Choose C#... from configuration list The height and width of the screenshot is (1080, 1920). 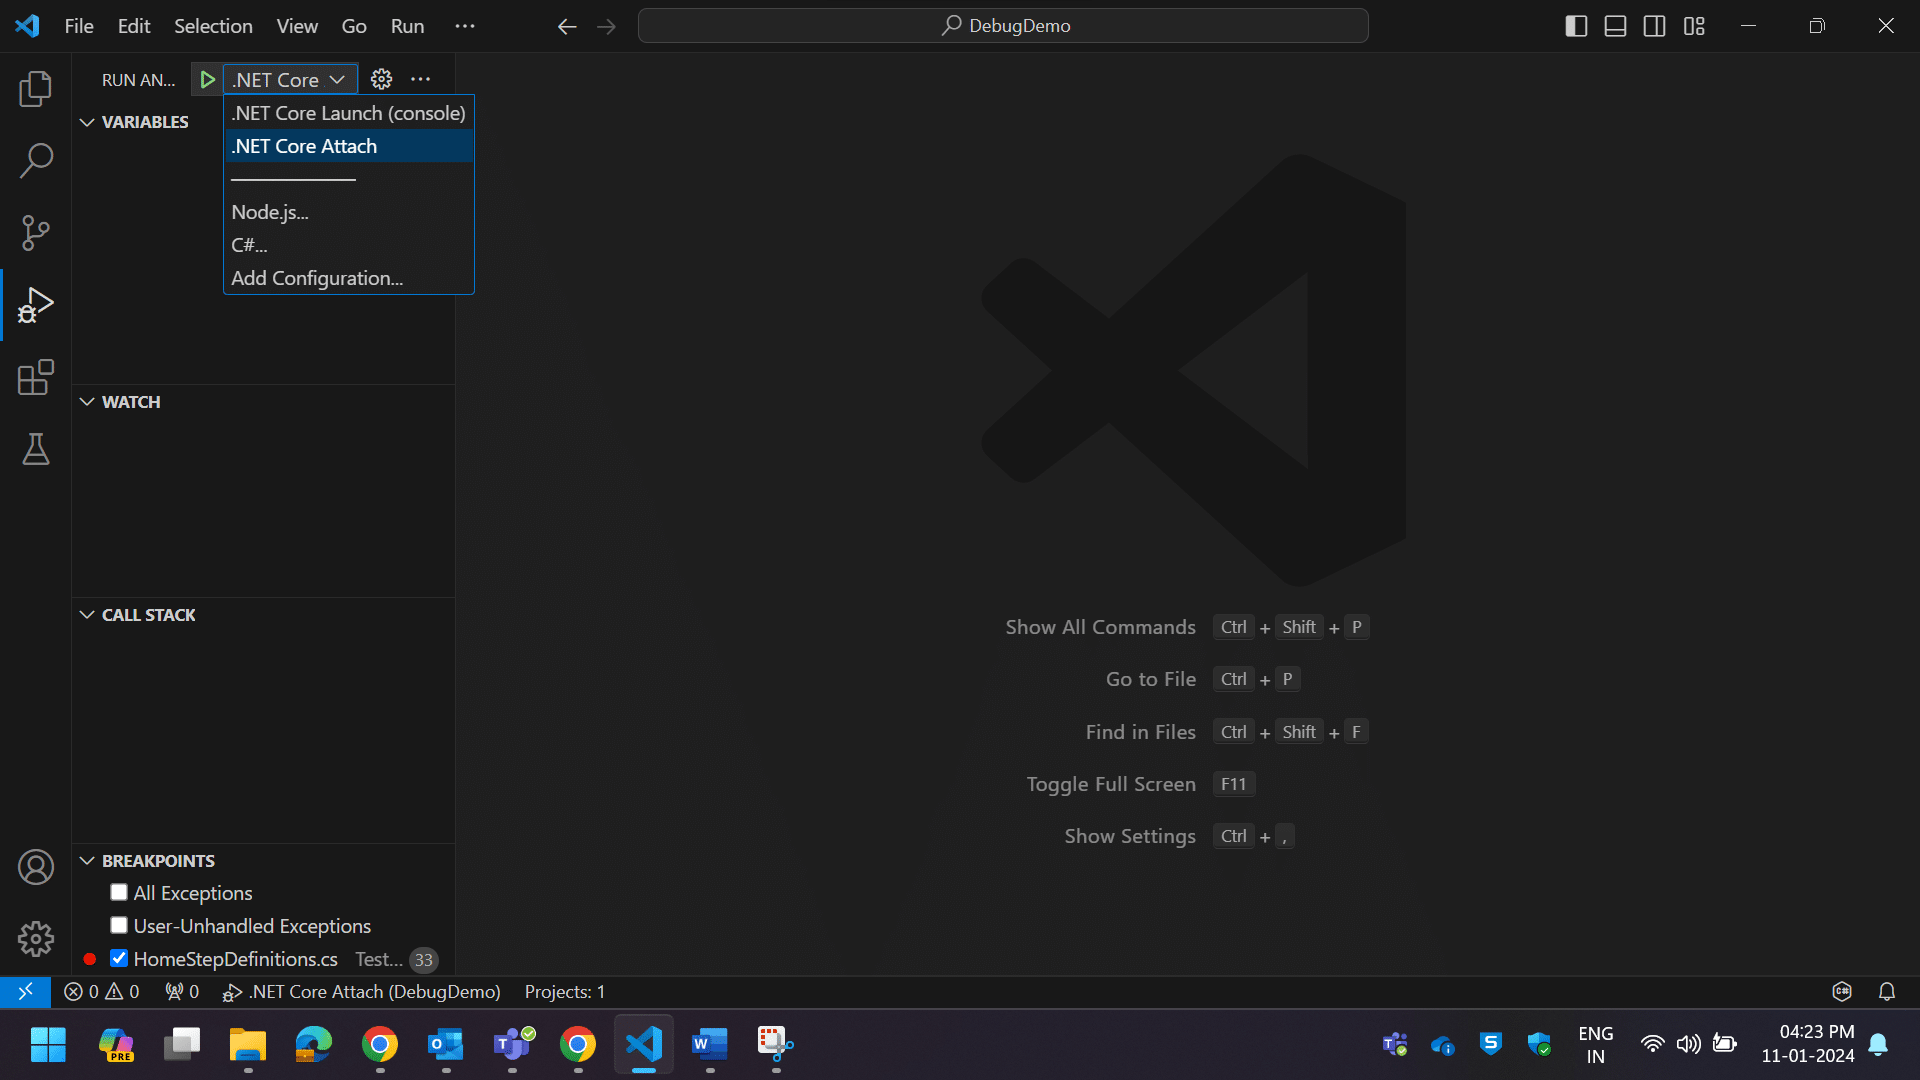tap(348, 245)
